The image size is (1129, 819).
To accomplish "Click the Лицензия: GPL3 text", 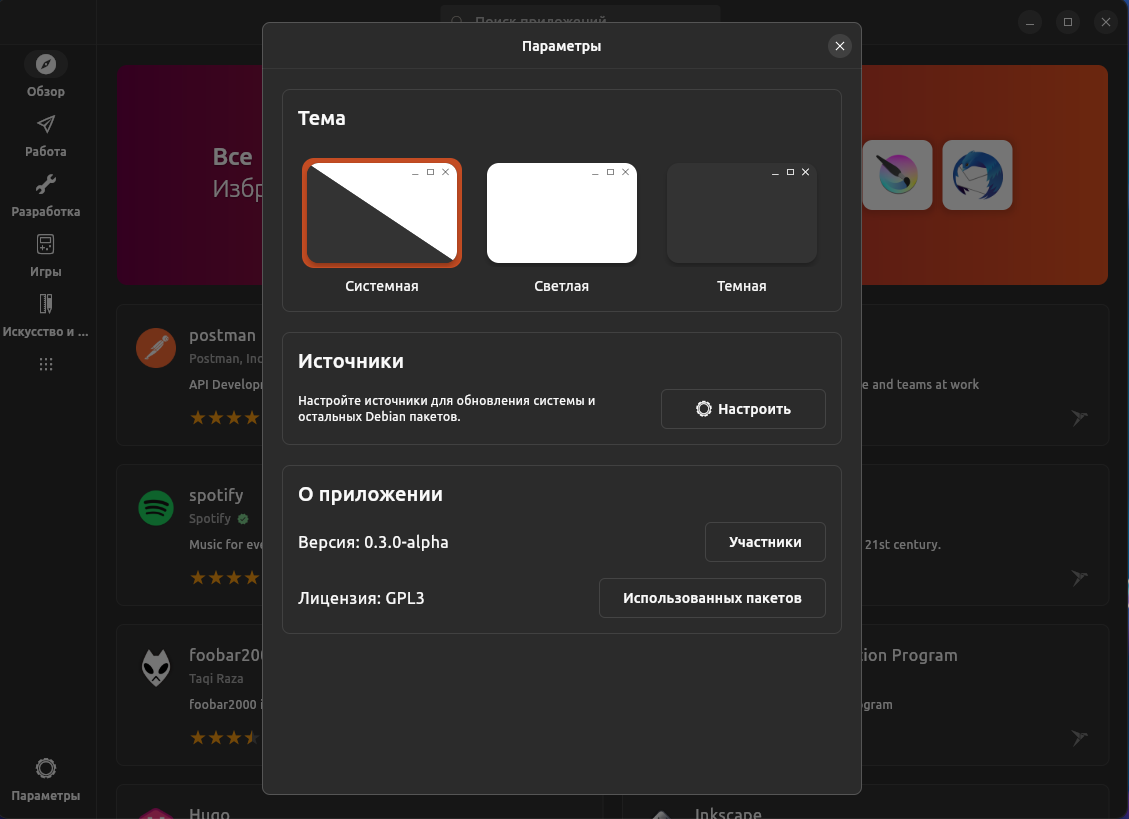I will click(x=361, y=598).
